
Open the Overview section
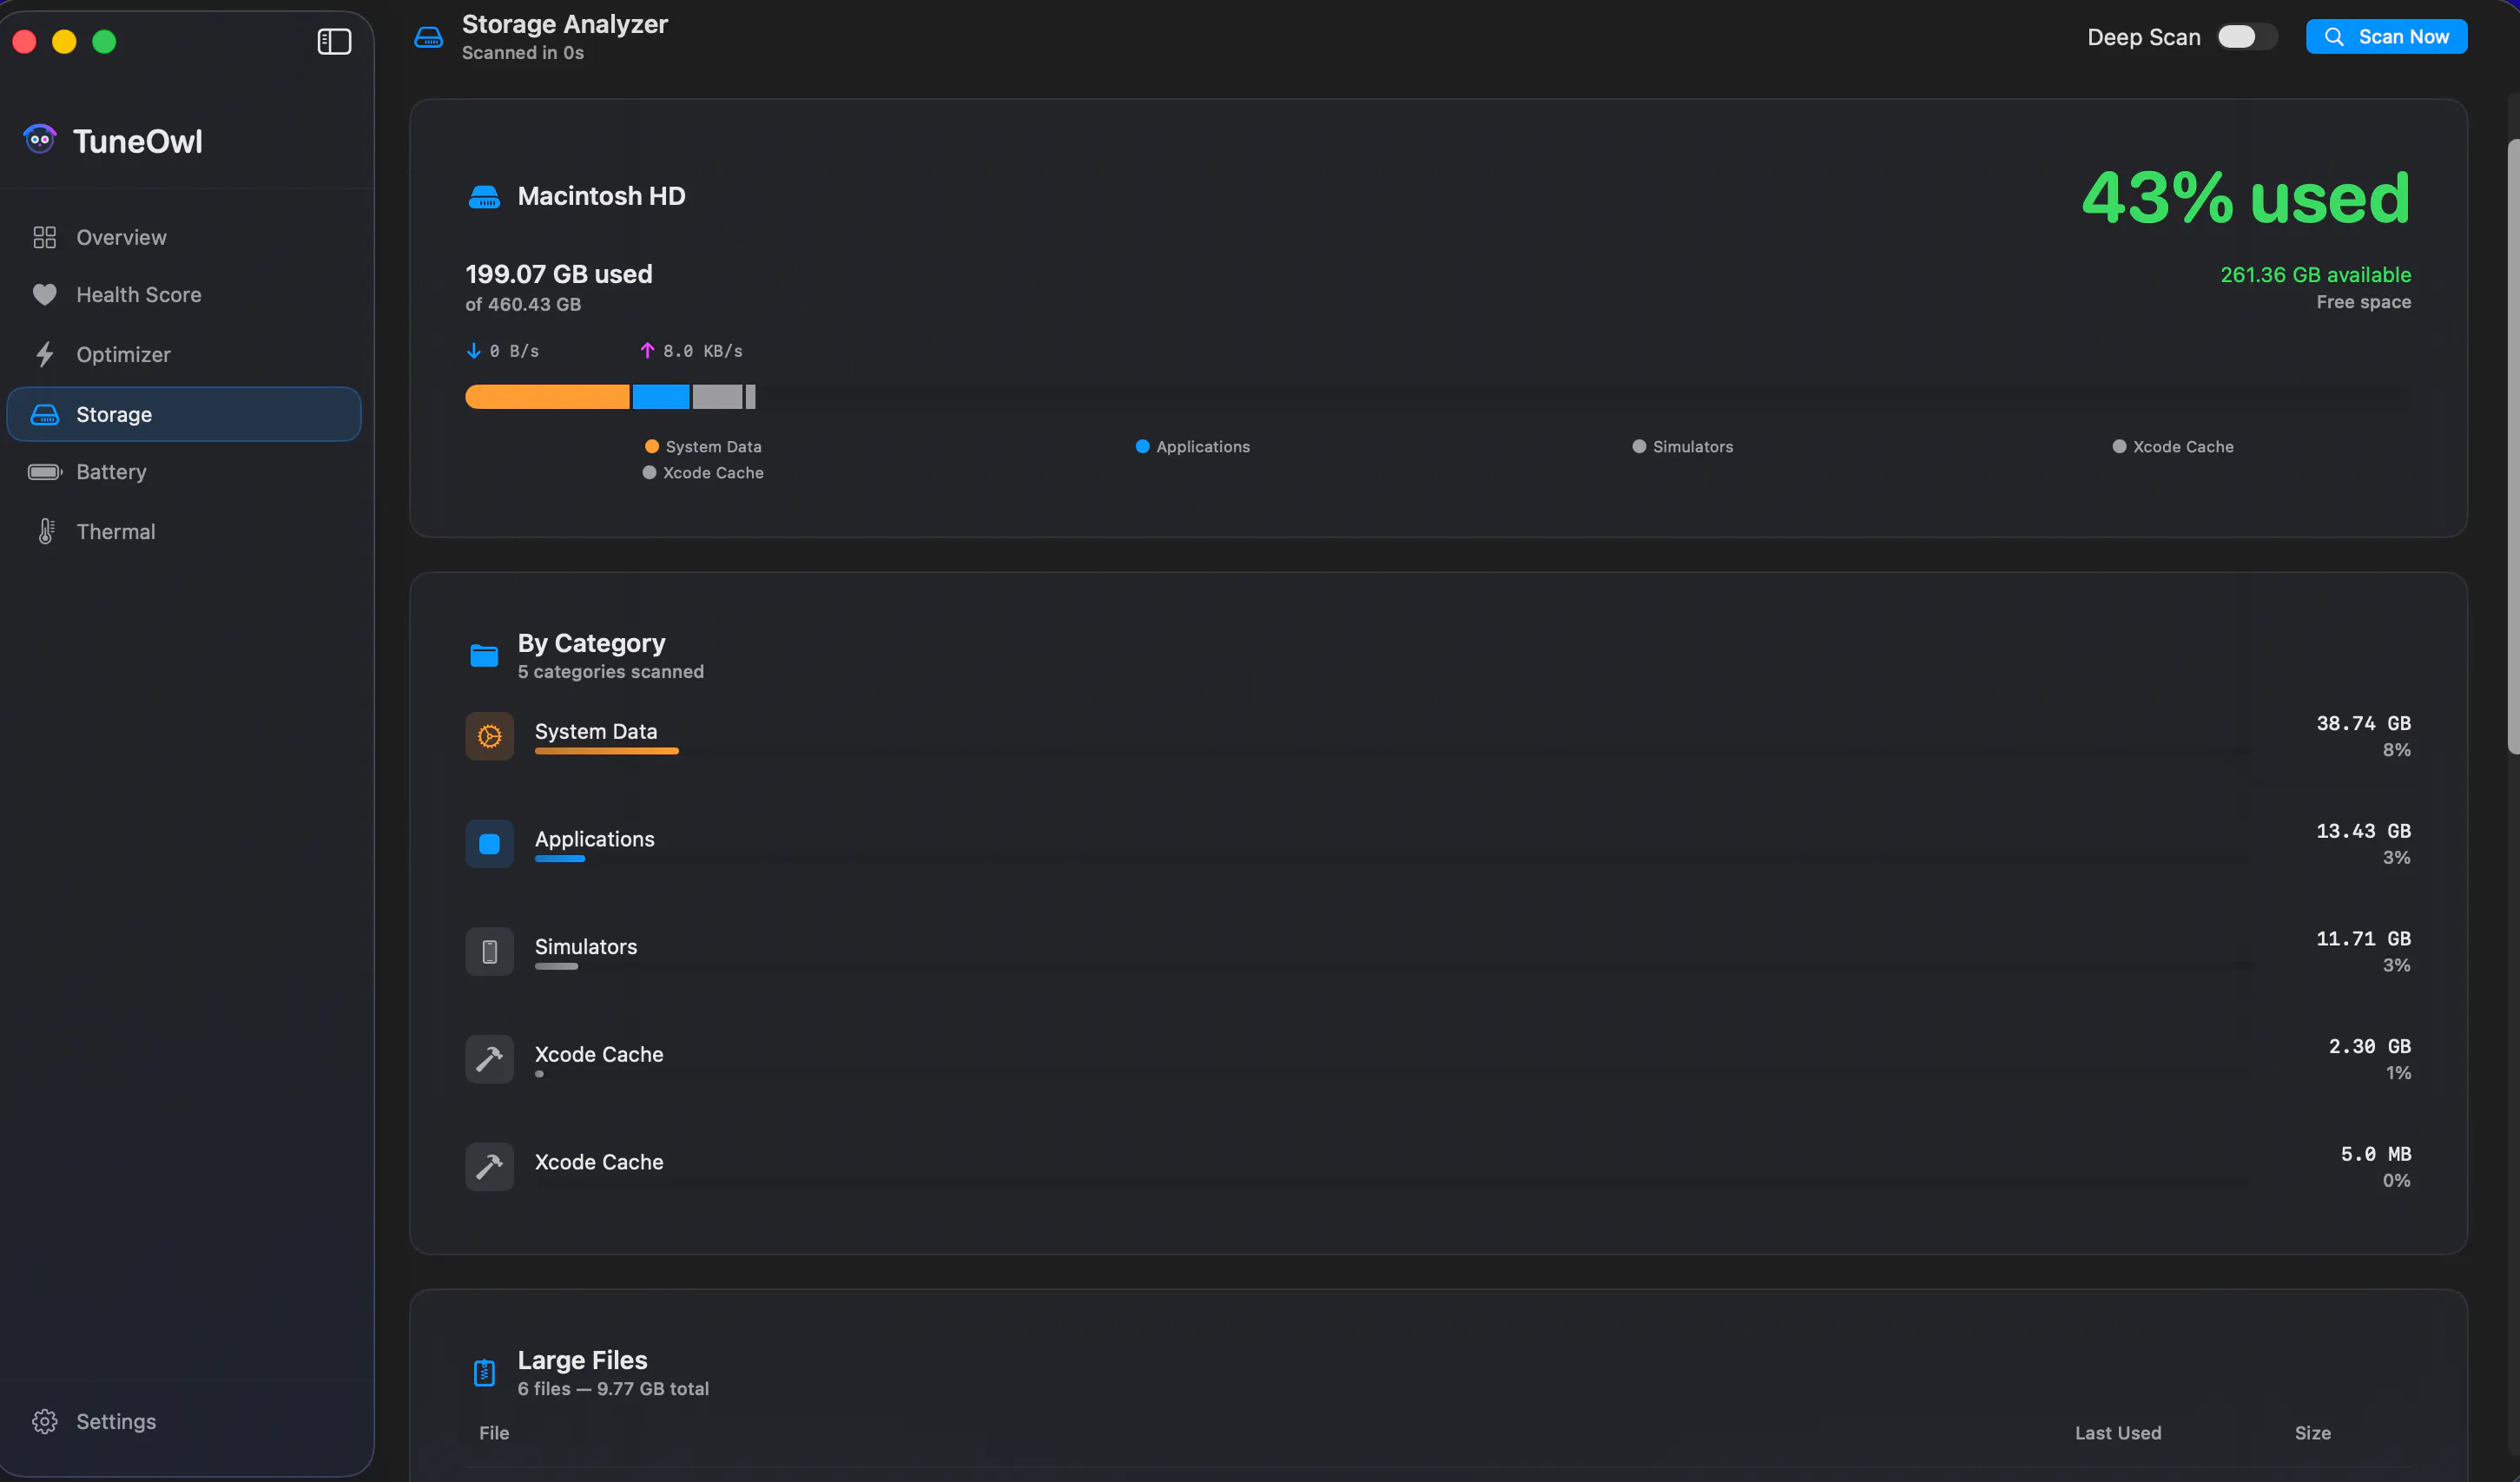coord(184,237)
